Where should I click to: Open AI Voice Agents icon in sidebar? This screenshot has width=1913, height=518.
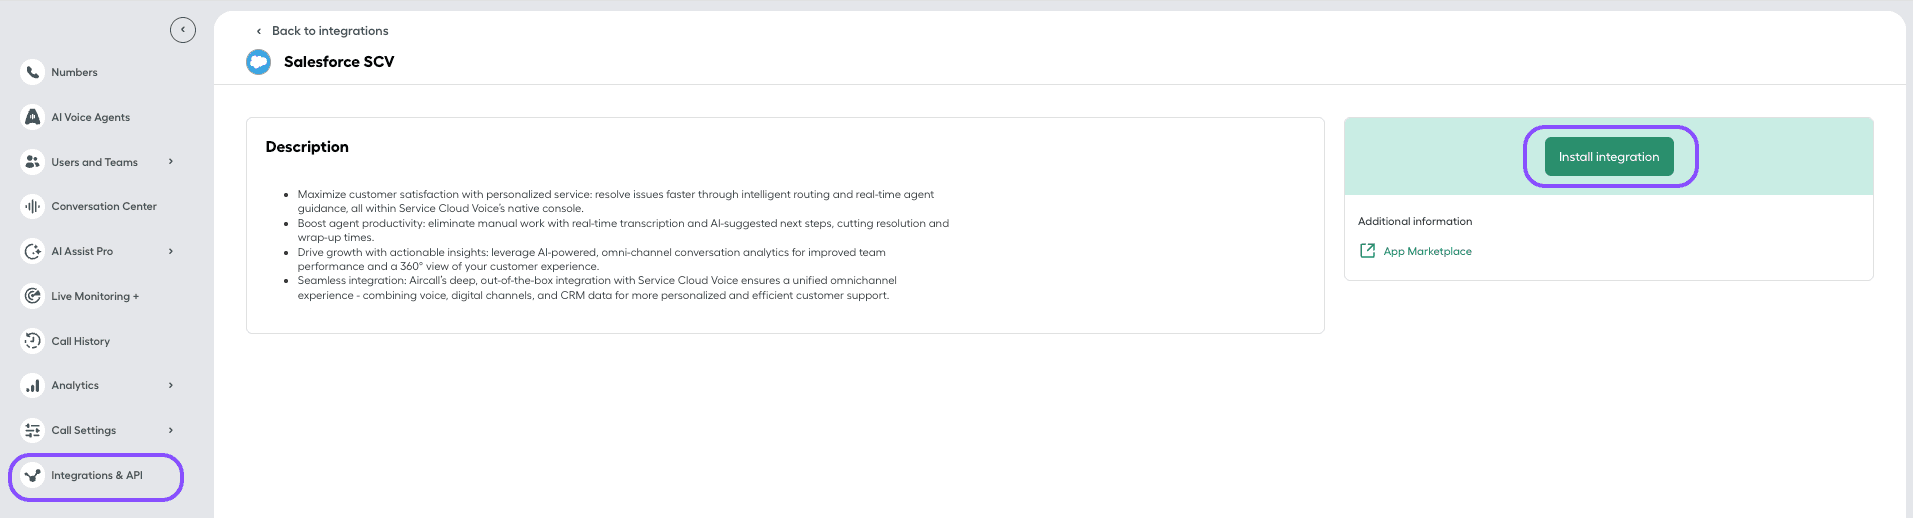click(x=32, y=117)
